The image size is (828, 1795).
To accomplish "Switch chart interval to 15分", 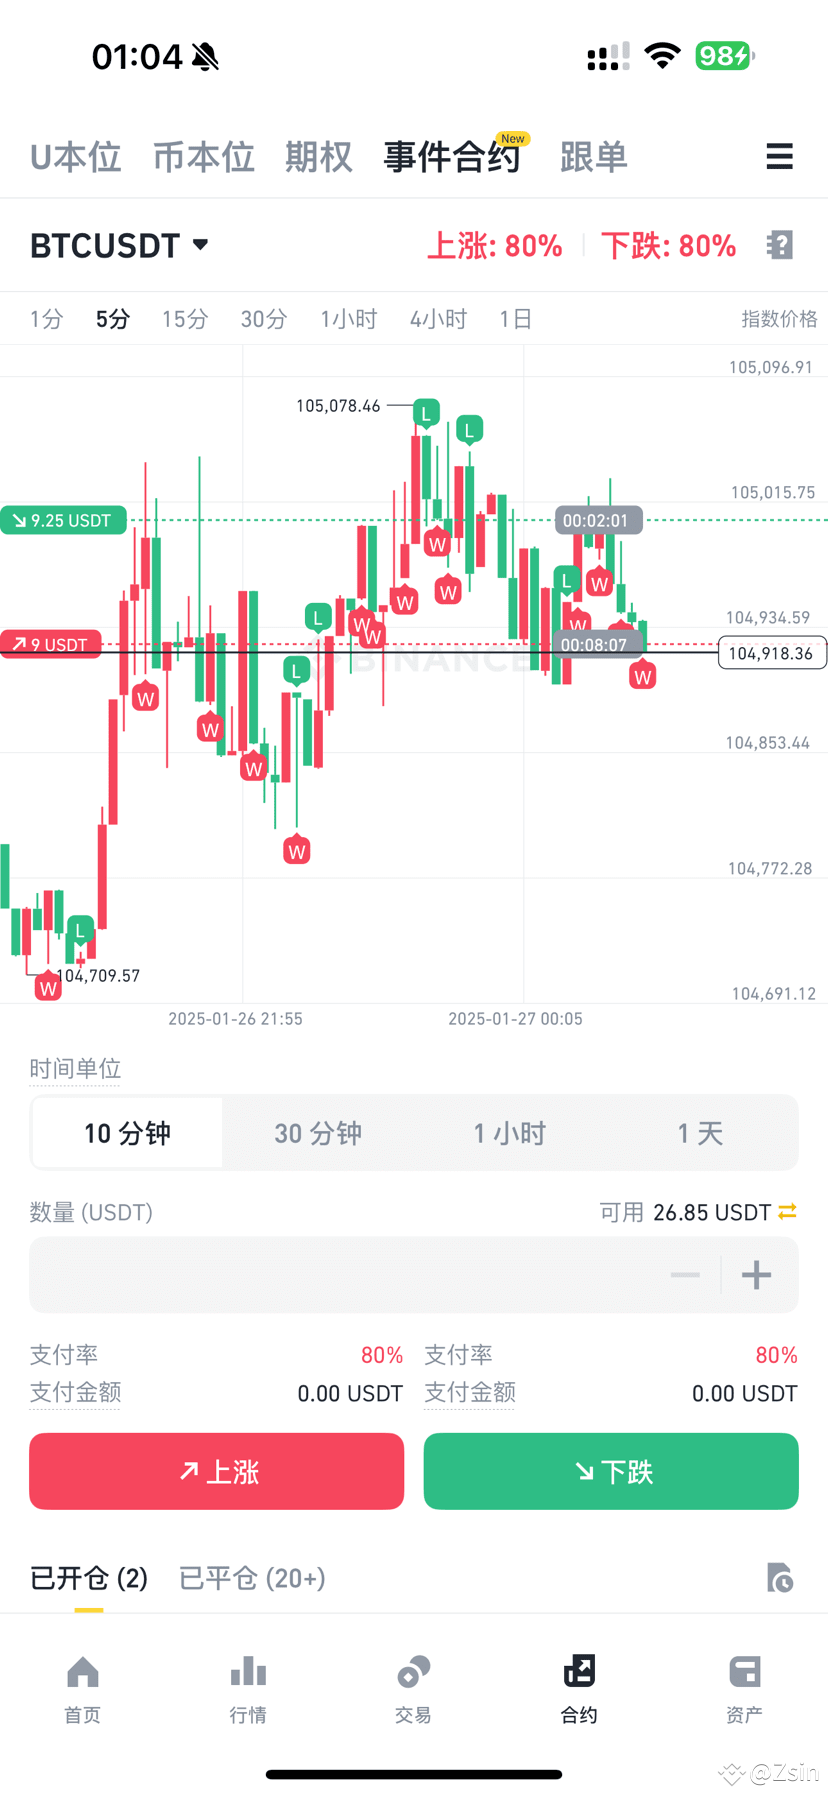I will pyautogui.click(x=184, y=318).
